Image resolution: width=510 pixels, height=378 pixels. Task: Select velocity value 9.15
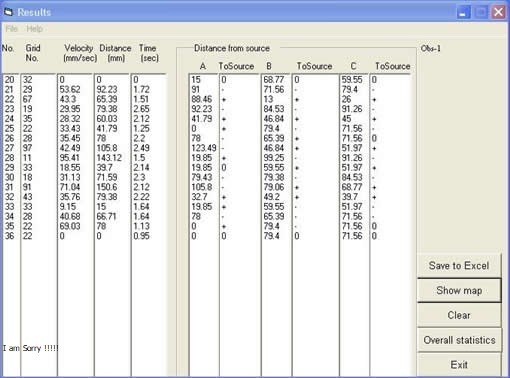pyautogui.click(x=68, y=207)
